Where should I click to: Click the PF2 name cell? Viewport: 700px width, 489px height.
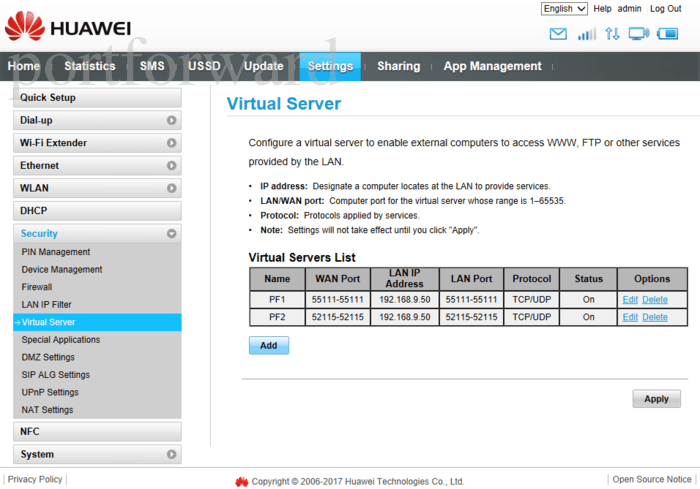coord(277,317)
